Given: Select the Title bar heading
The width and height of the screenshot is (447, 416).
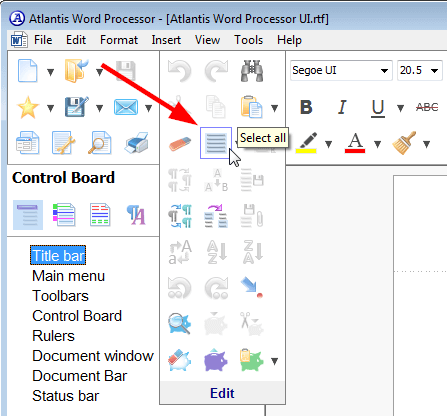Looking at the screenshot, I should tap(58, 256).
